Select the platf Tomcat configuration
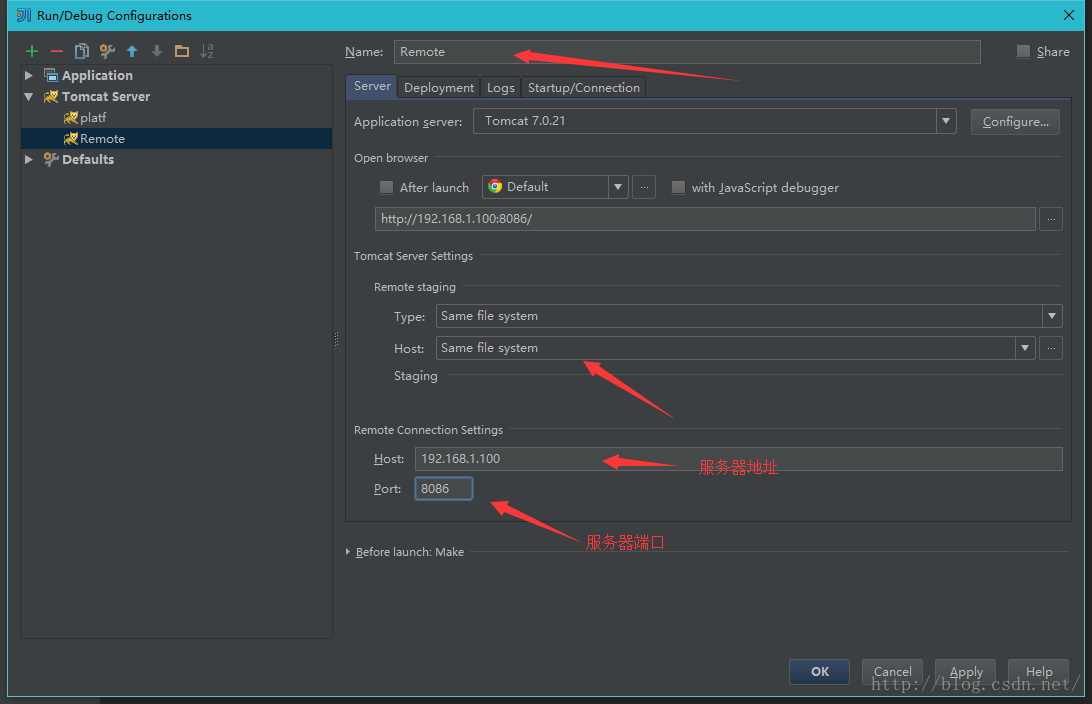The height and width of the screenshot is (704, 1092). [x=93, y=118]
